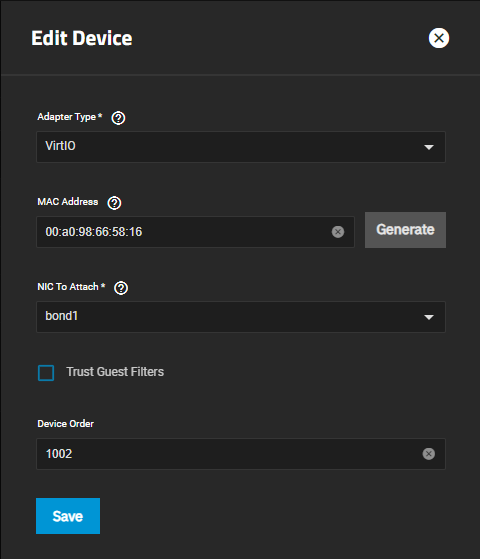480x559 pixels.
Task: Open the bond1 NIC selection box
Action: point(241,317)
